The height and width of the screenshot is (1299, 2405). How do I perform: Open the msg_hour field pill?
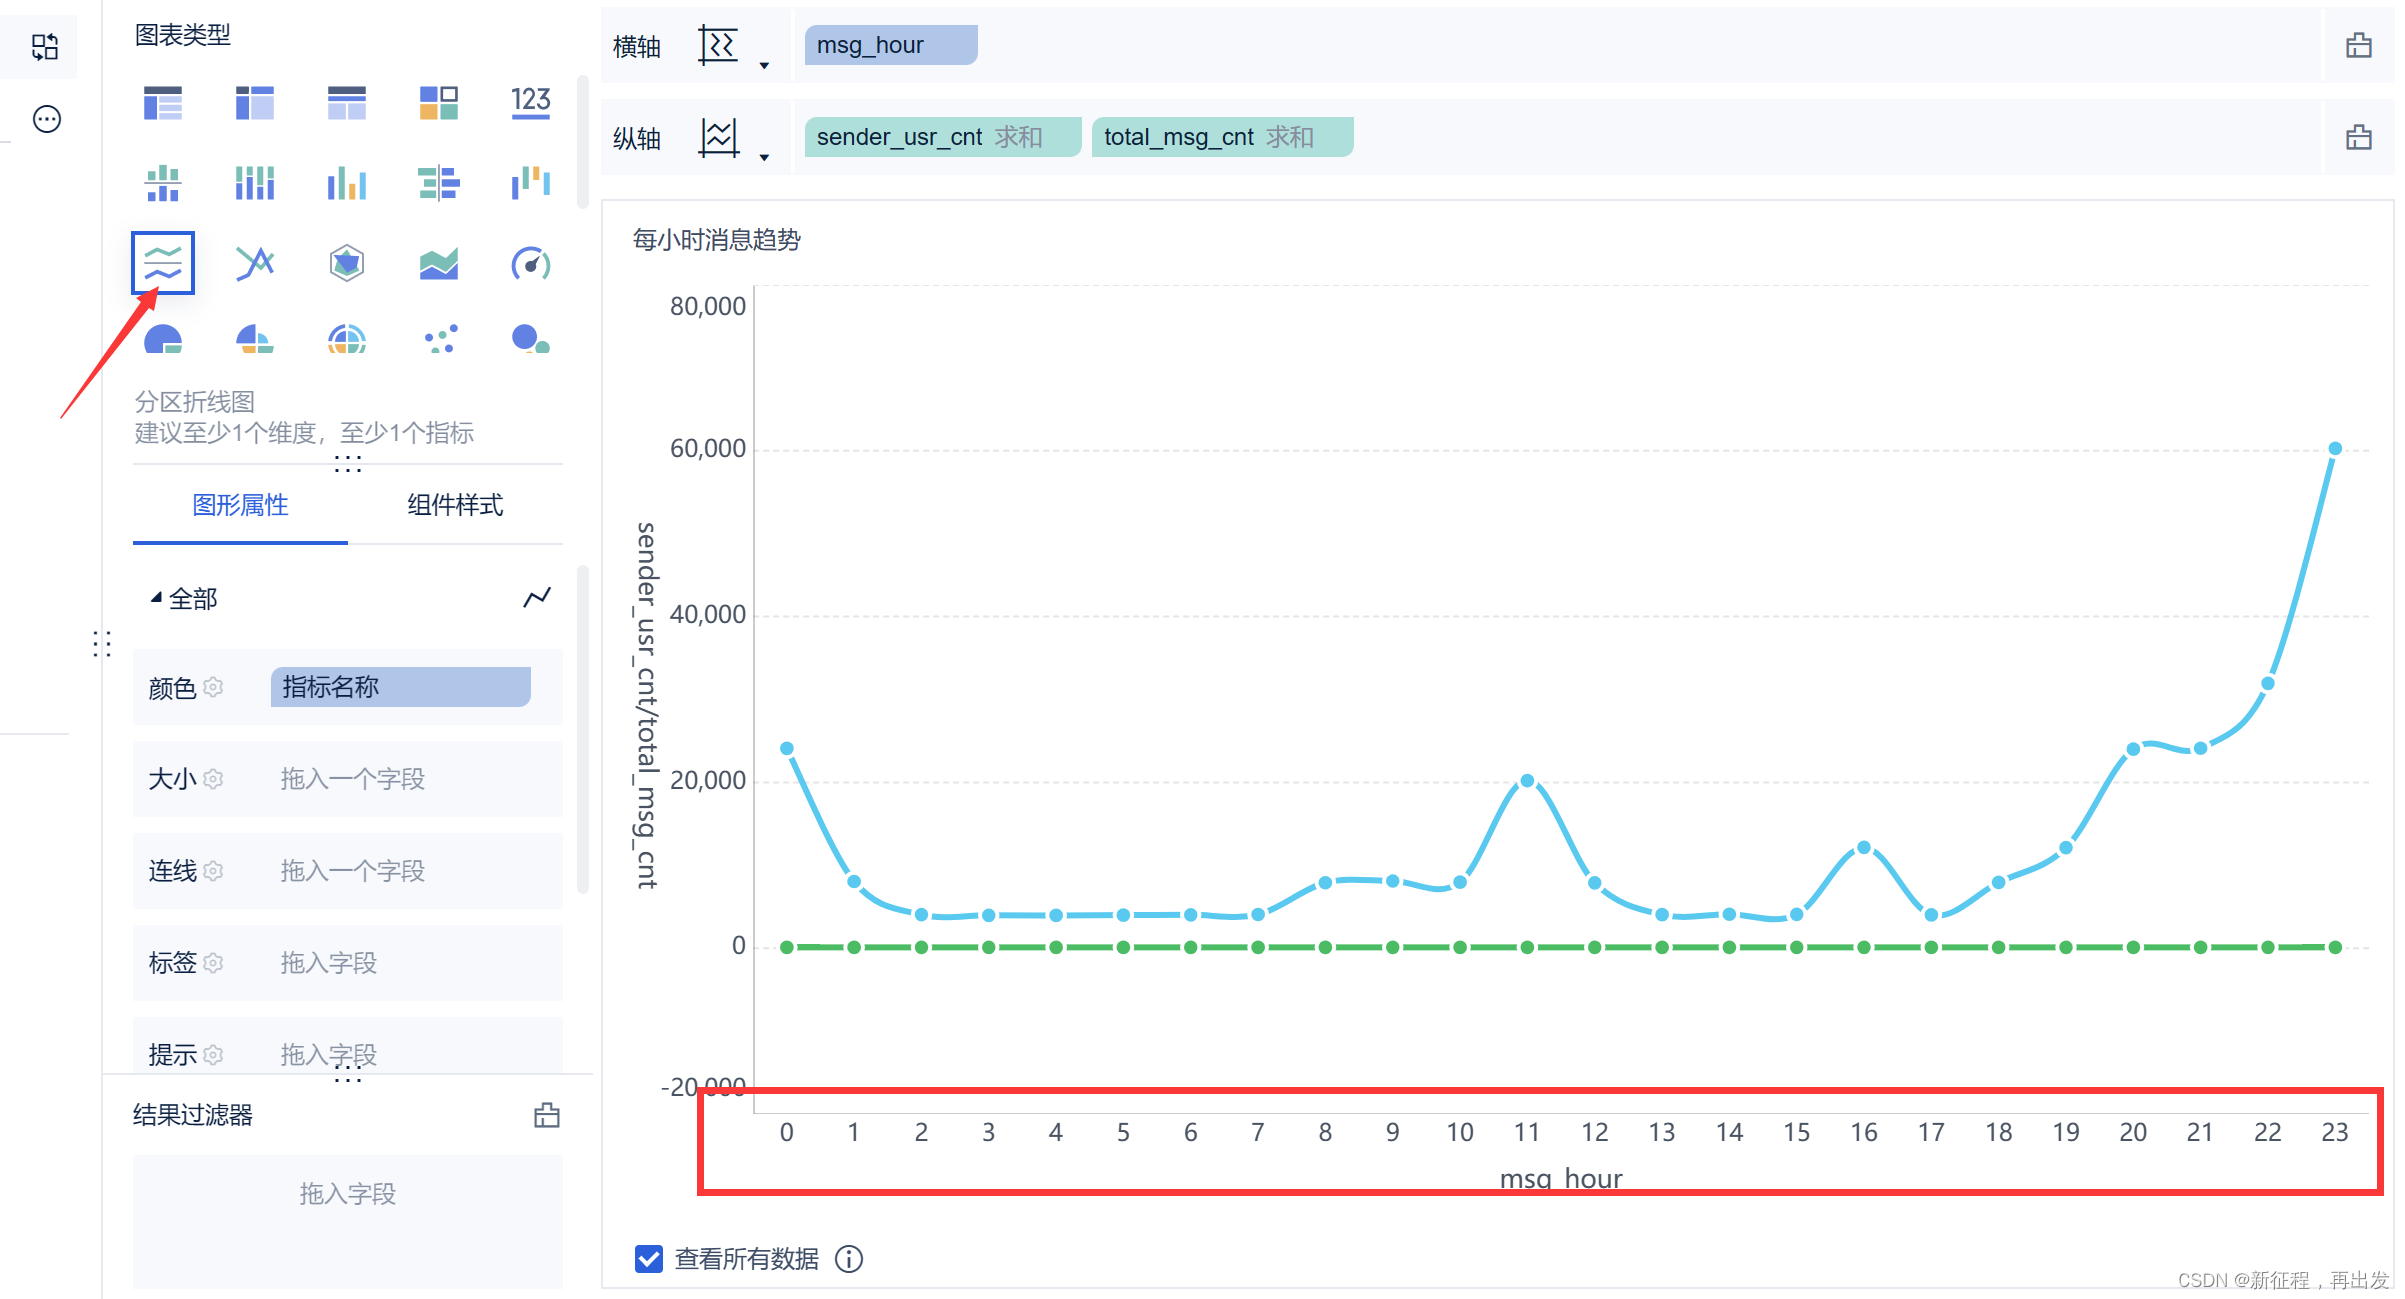pos(891,45)
